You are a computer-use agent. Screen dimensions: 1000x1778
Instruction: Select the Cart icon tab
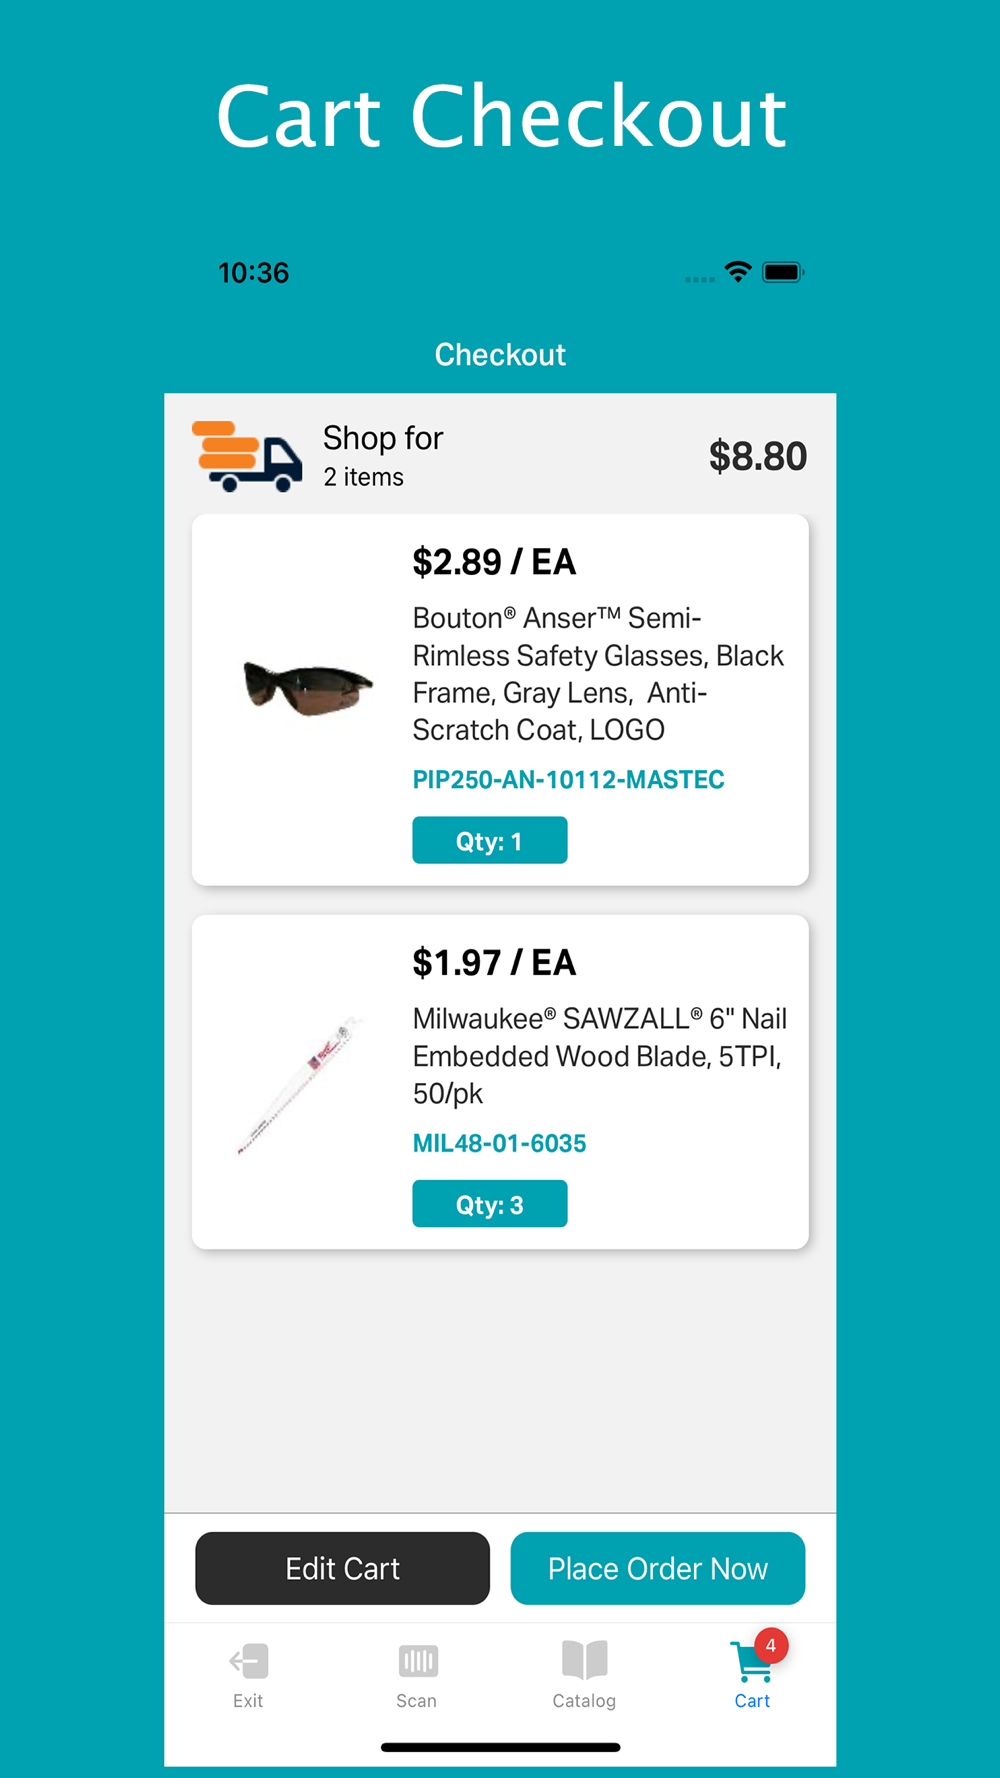point(751,1662)
